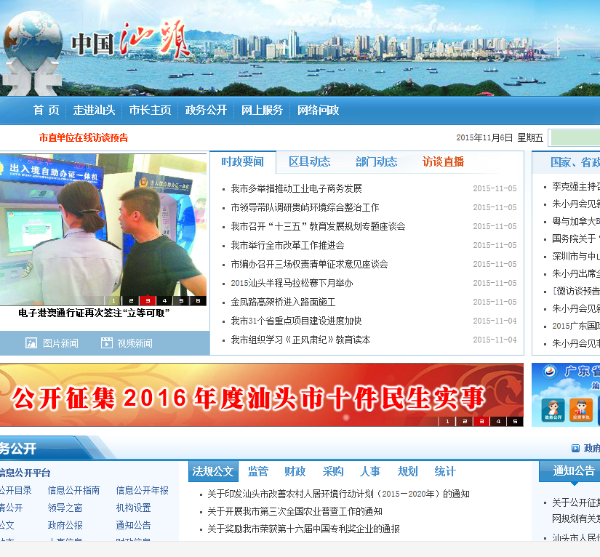This screenshot has height=557, width=600.
Task: Show slide 4 of the news photo carousel
Action: 165,301
